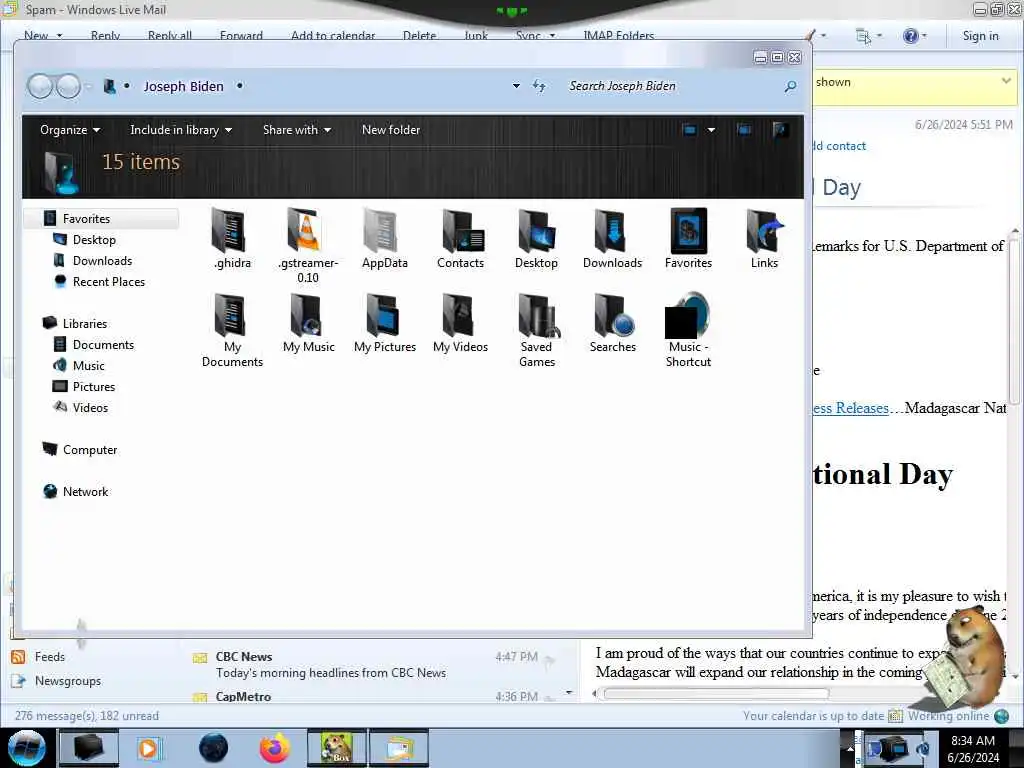This screenshot has width=1024, height=768.
Task: Click IMAP Folders in Live Mail toolbar
Action: 618,36
